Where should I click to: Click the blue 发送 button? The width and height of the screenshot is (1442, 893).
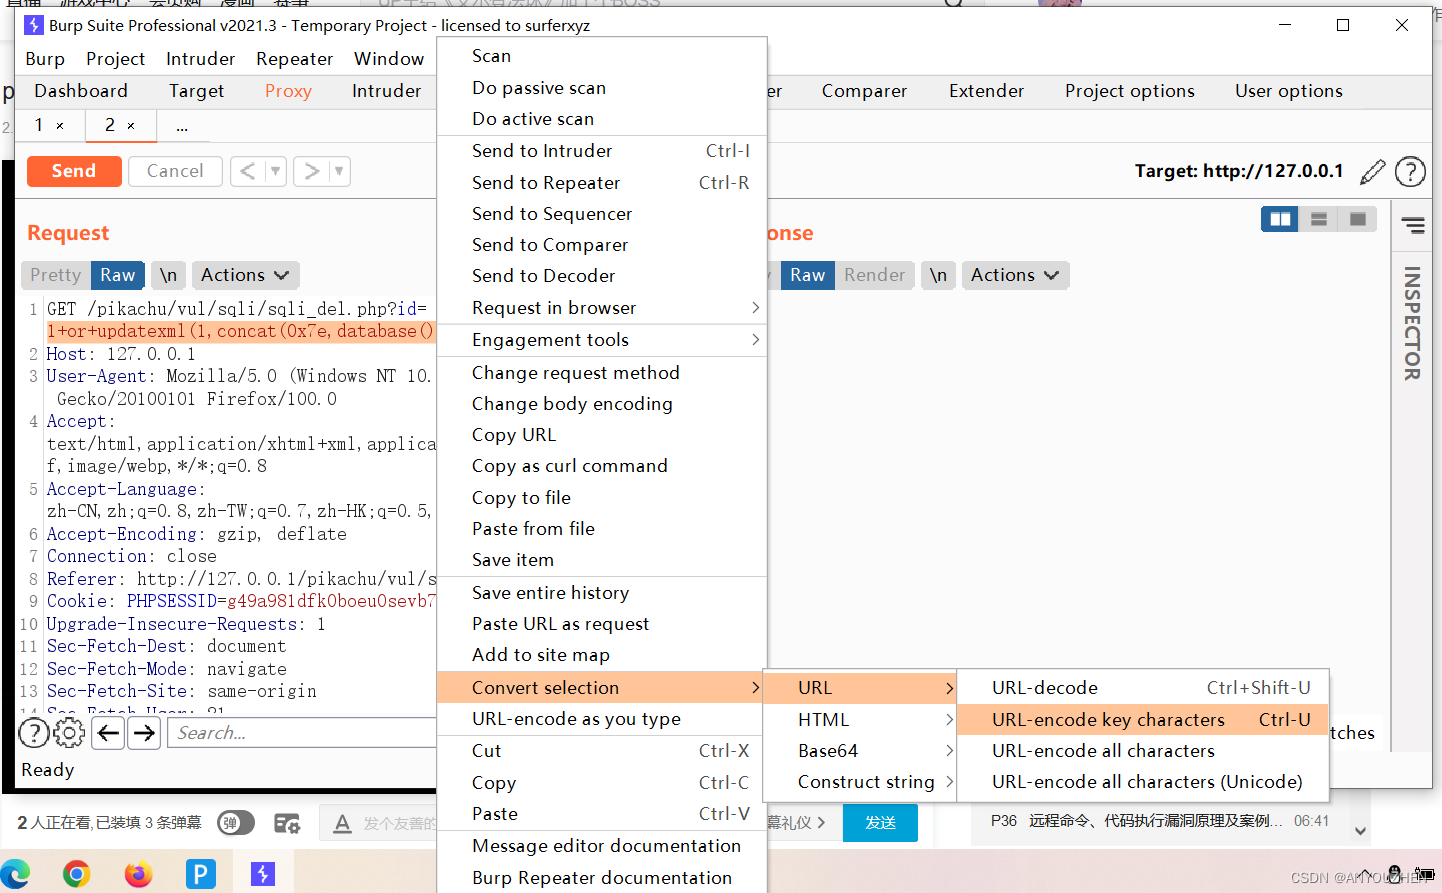[880, 822]
